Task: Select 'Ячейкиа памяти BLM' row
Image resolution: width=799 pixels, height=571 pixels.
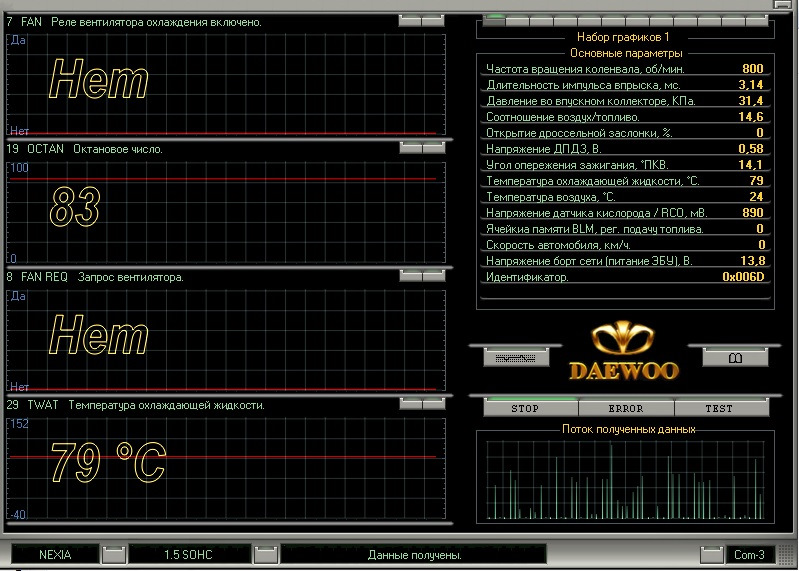Action: 625,229
